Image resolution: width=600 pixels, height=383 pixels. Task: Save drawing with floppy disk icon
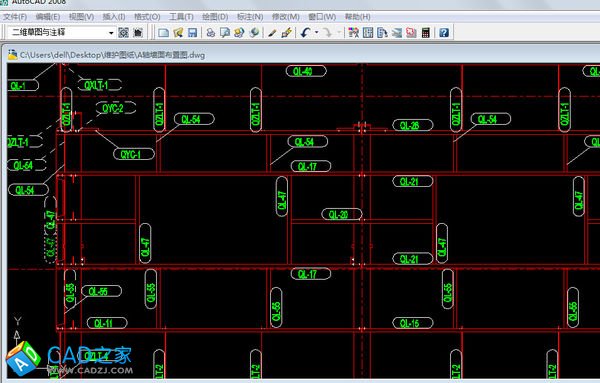tap(192, 33)
